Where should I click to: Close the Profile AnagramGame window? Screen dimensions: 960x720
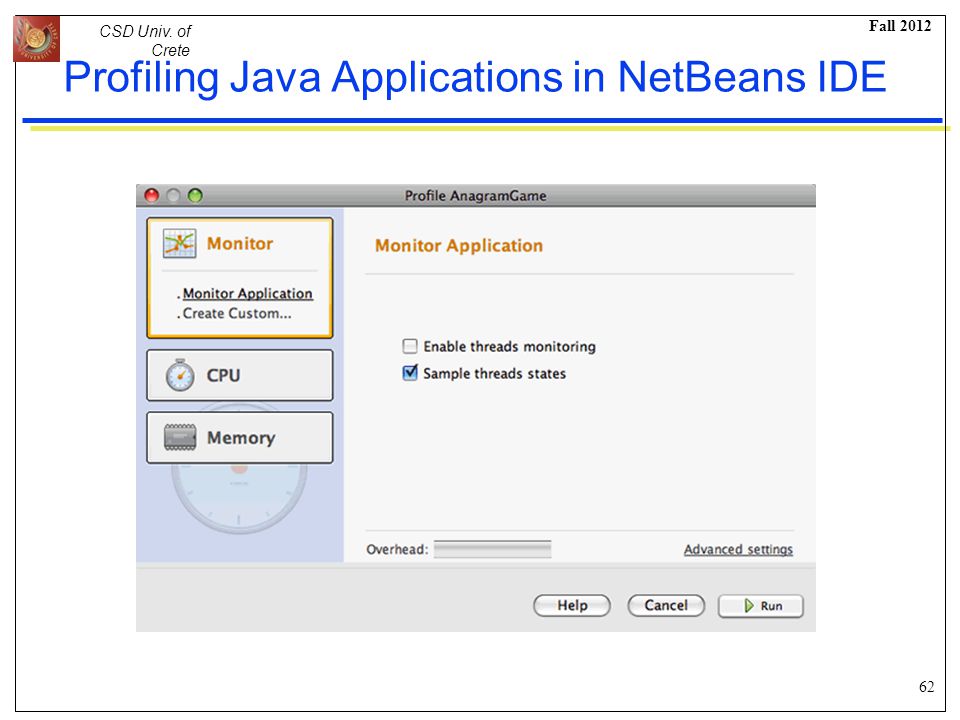click(x=152, y=195)
